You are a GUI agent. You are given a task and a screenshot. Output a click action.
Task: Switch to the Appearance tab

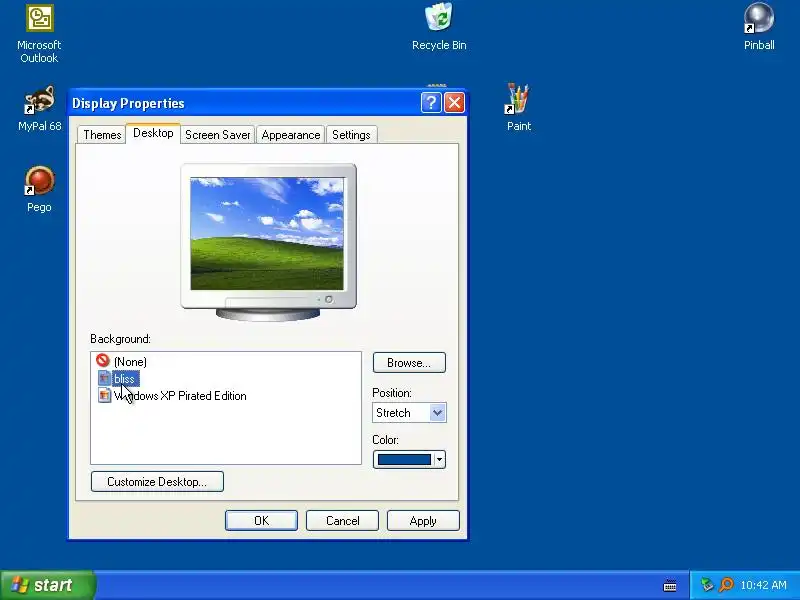290,135
